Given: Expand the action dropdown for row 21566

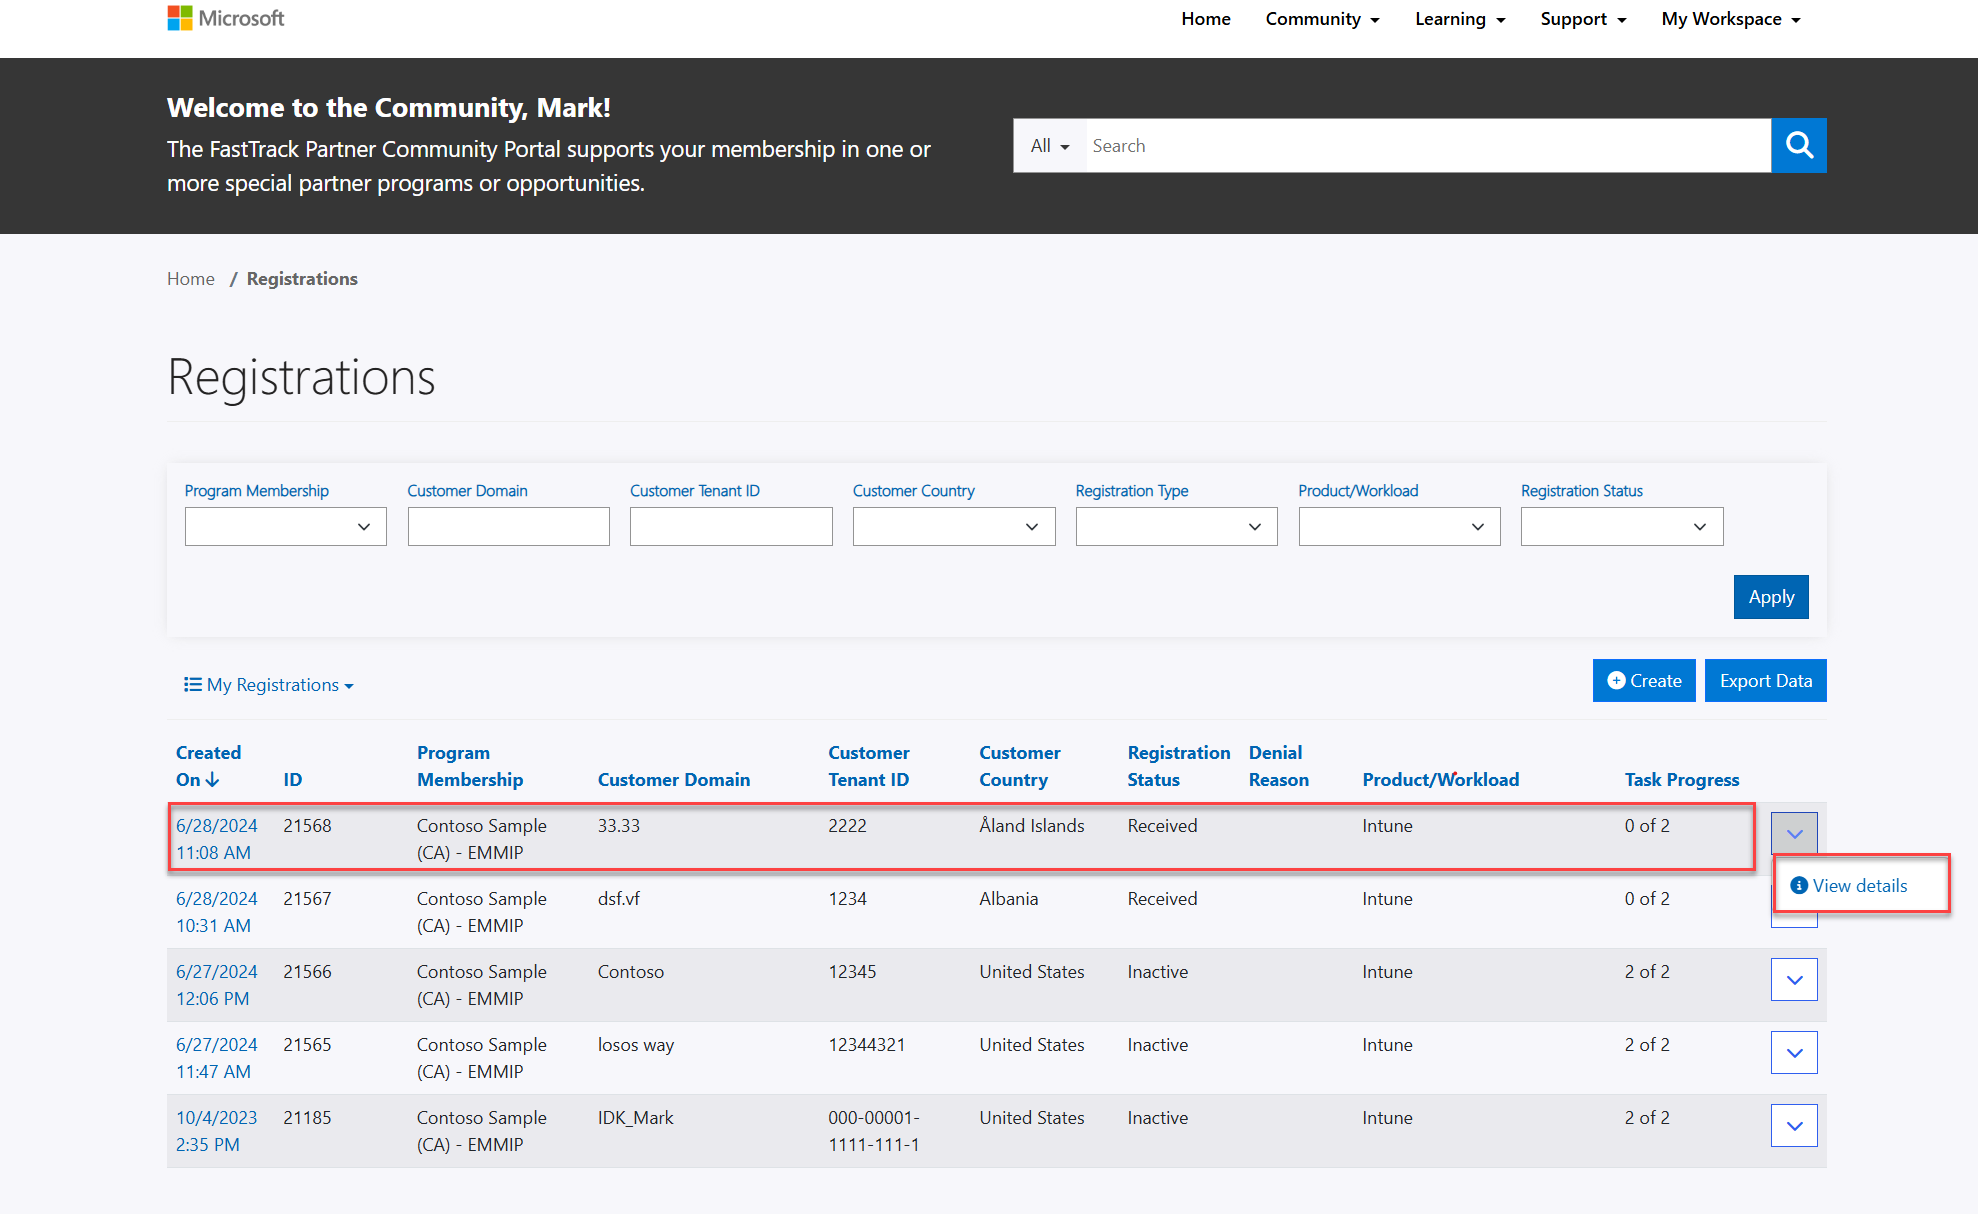Looking at the screenshot, I should tap(1794, 980).
